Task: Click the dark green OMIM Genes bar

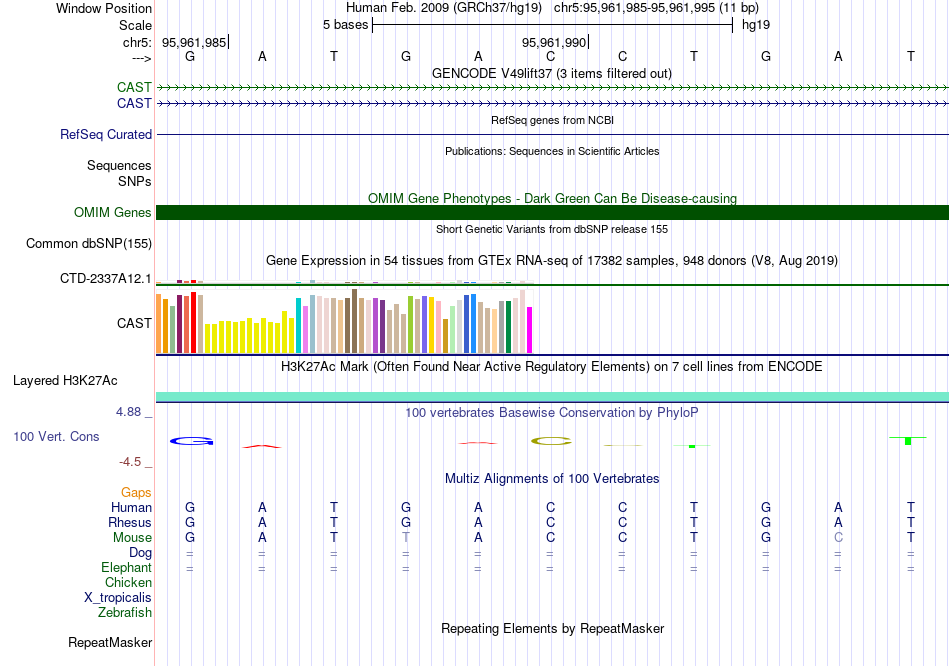Action: (552, 212)
